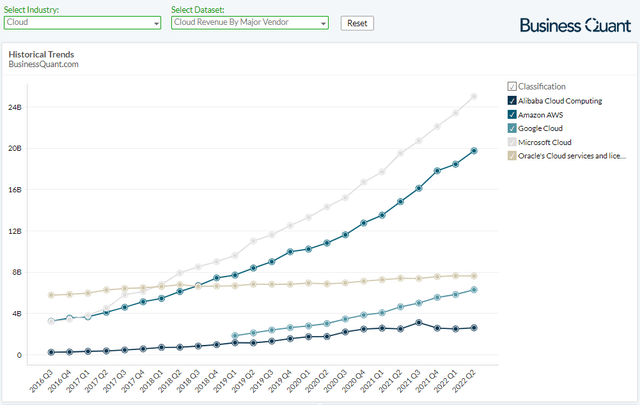Click the Business Quant logo
Screen dimensions: 640x405
(575, 24)
